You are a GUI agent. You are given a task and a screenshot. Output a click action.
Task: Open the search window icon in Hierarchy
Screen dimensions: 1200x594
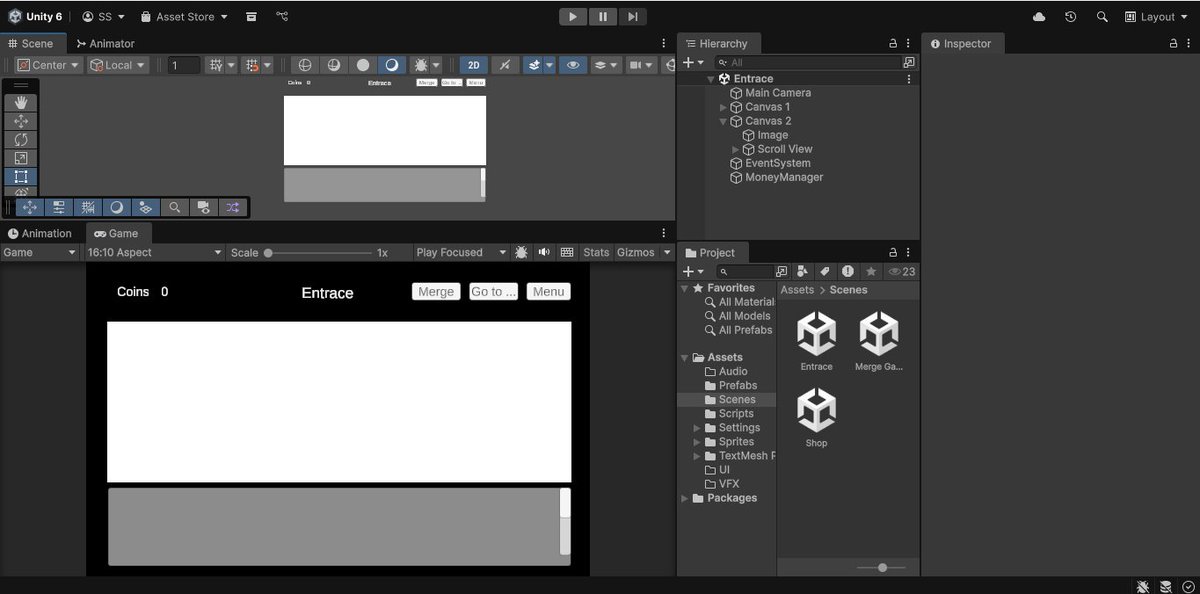tap(908, 62)
